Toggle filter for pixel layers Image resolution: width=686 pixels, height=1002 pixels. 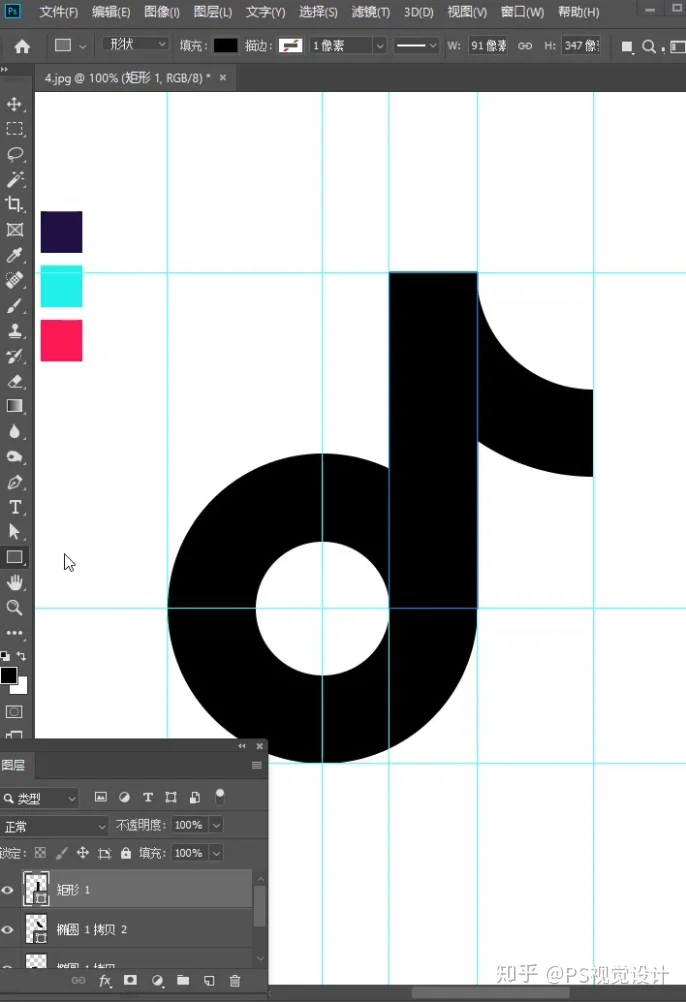[101, 797]
